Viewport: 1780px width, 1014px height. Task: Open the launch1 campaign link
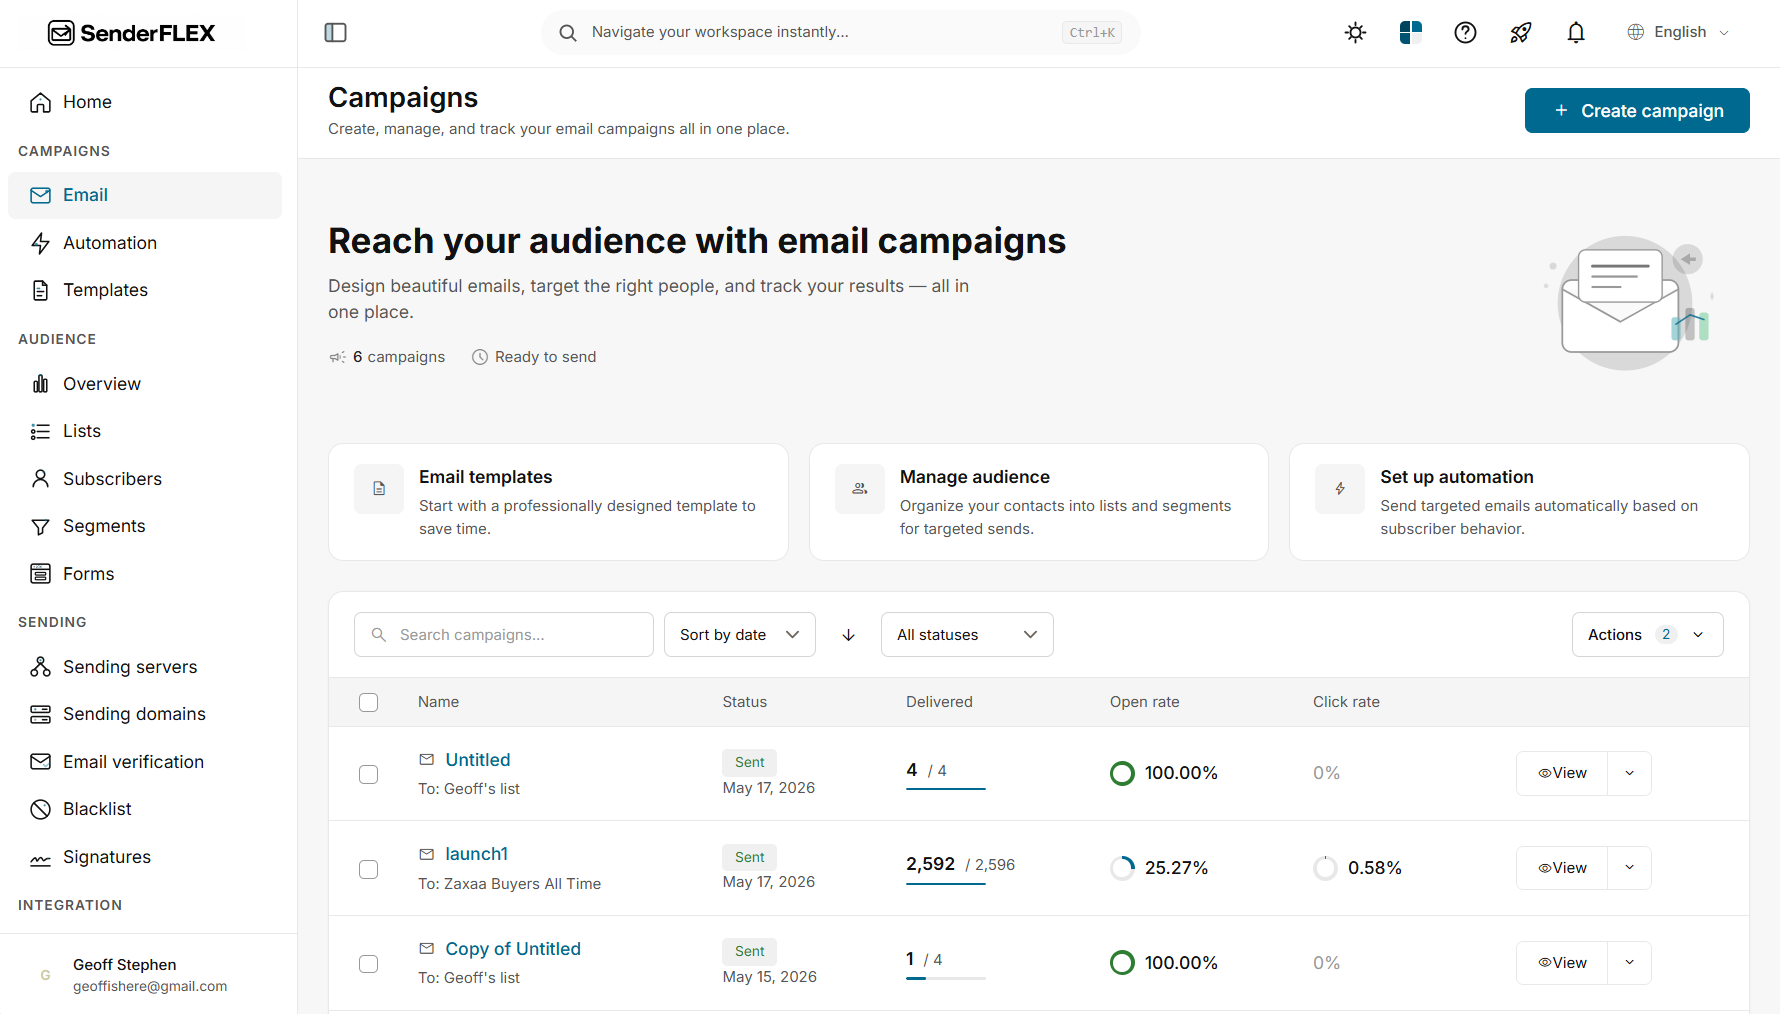click(476, 854)
